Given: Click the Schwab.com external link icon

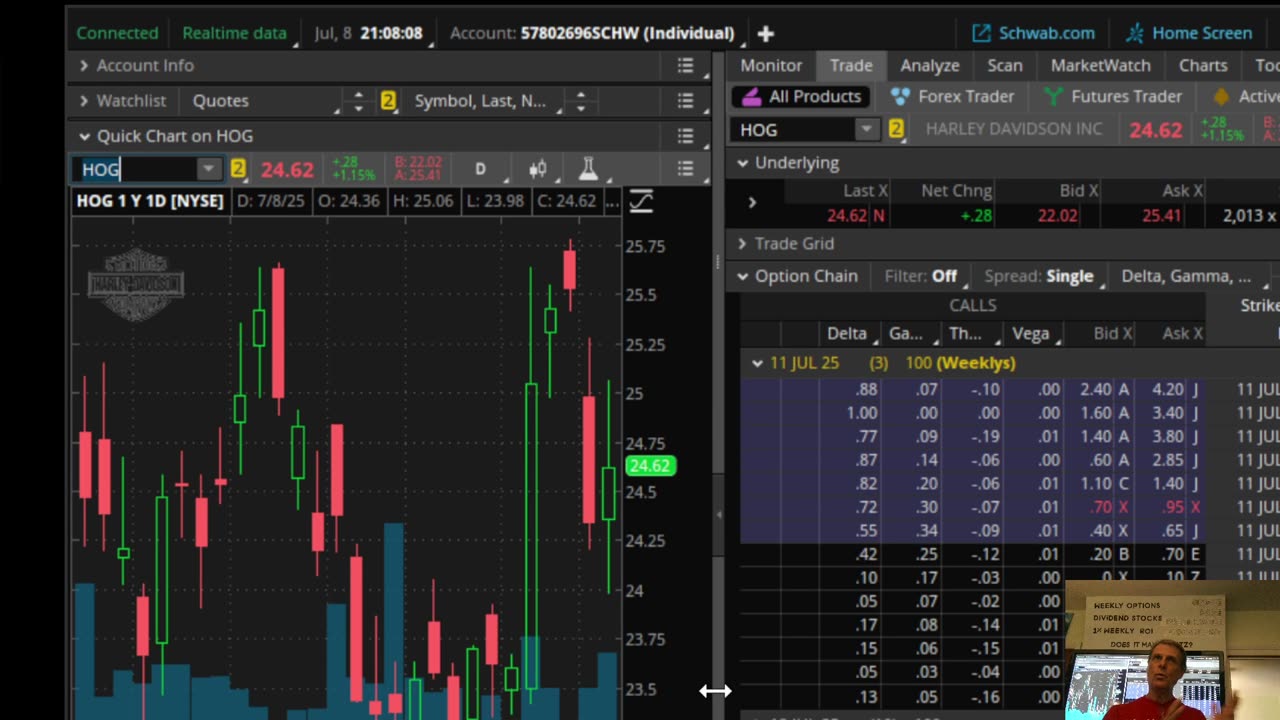Looking at the screenshot, I should pyautogui.click(x=981, y=33).
